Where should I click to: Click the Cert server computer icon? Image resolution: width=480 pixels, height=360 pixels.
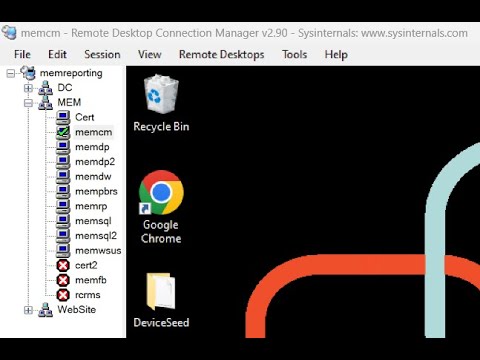pos(63,117)
